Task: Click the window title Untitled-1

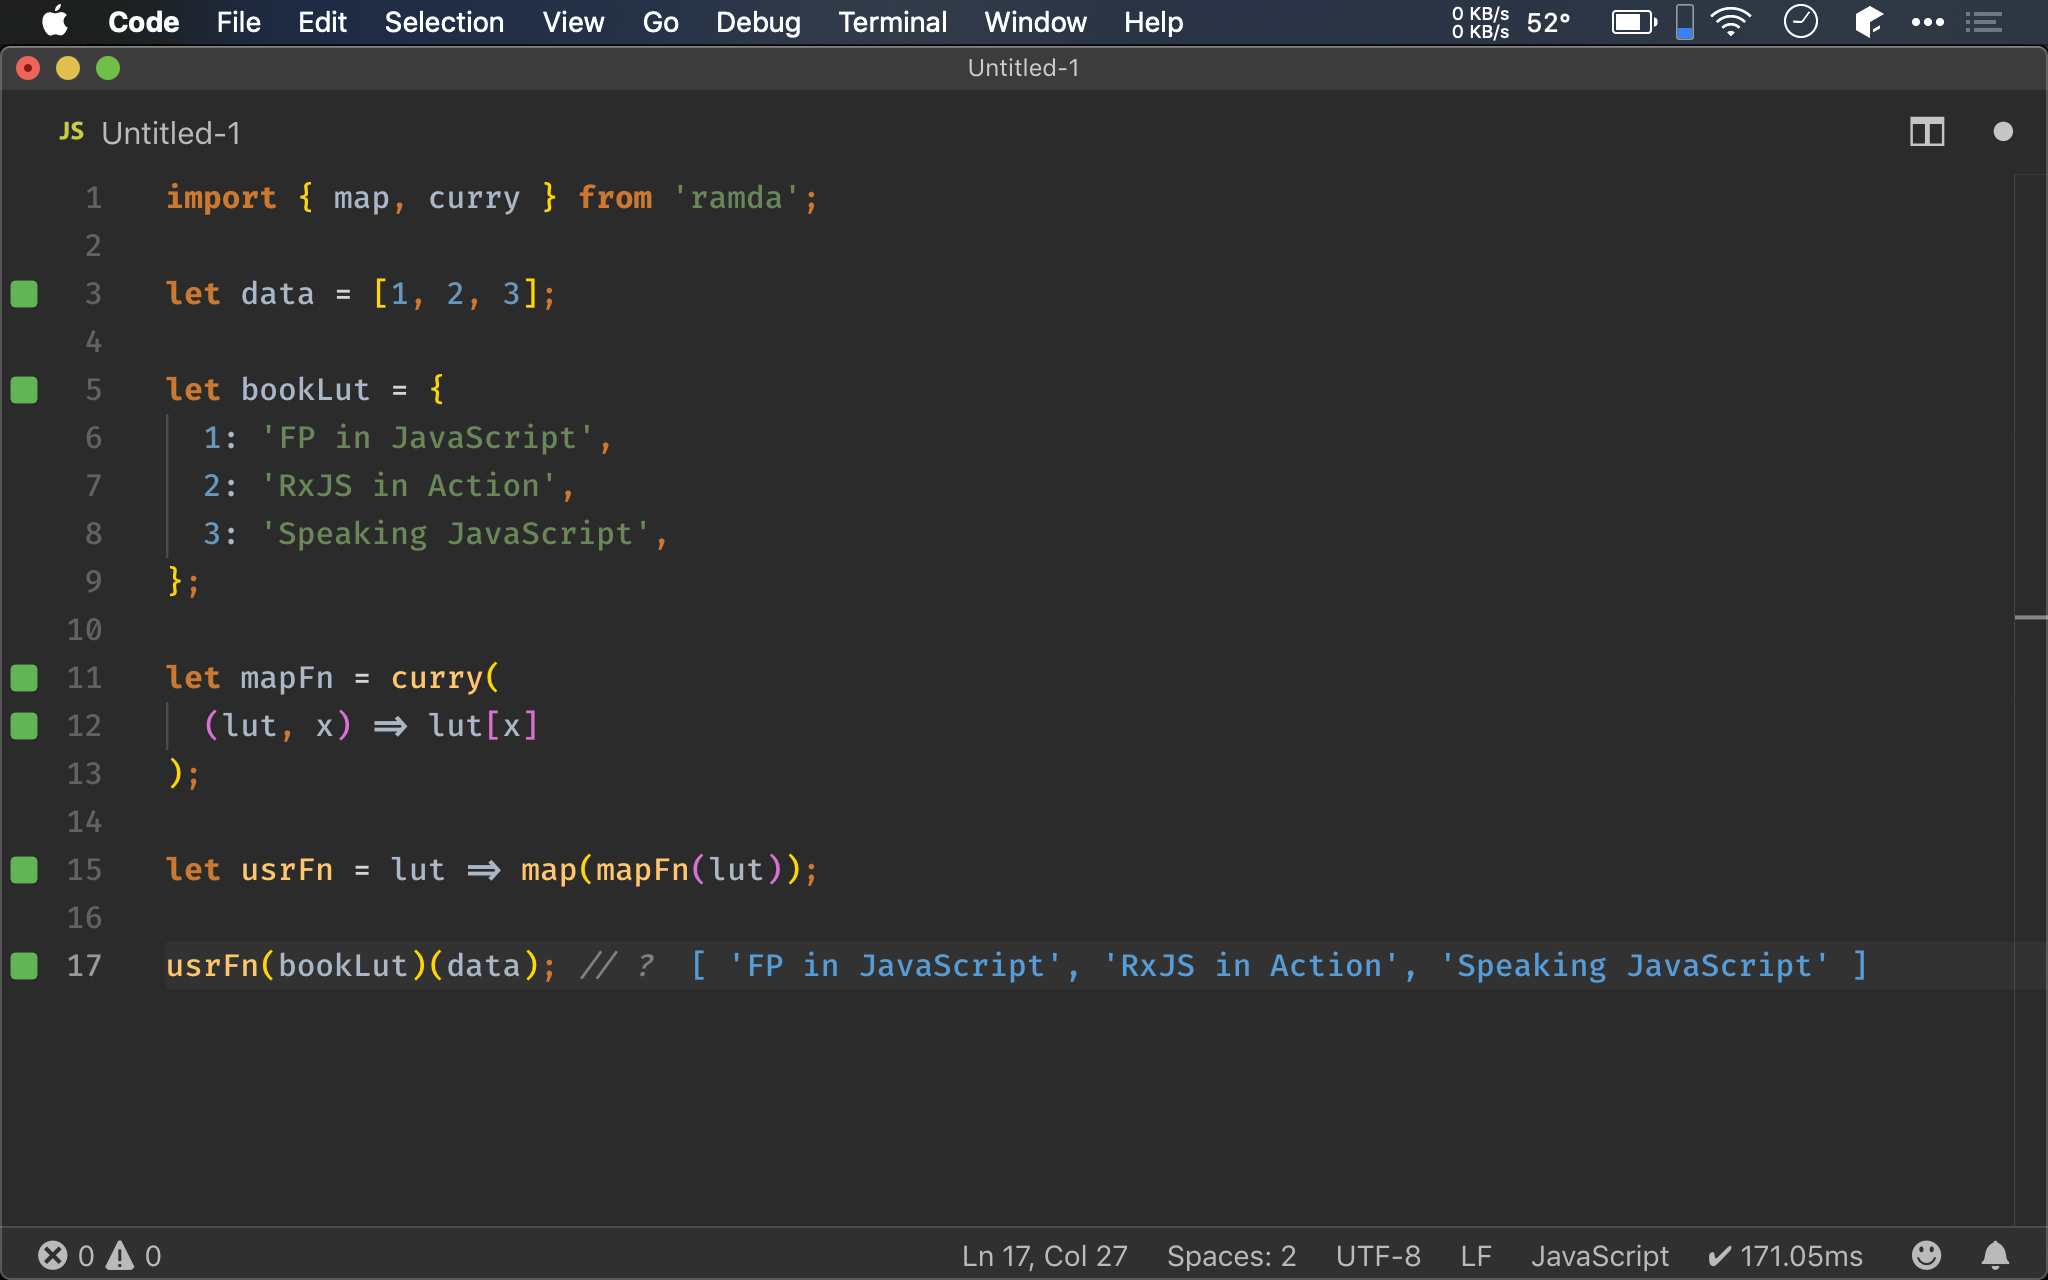Action: coord(1023,68)
